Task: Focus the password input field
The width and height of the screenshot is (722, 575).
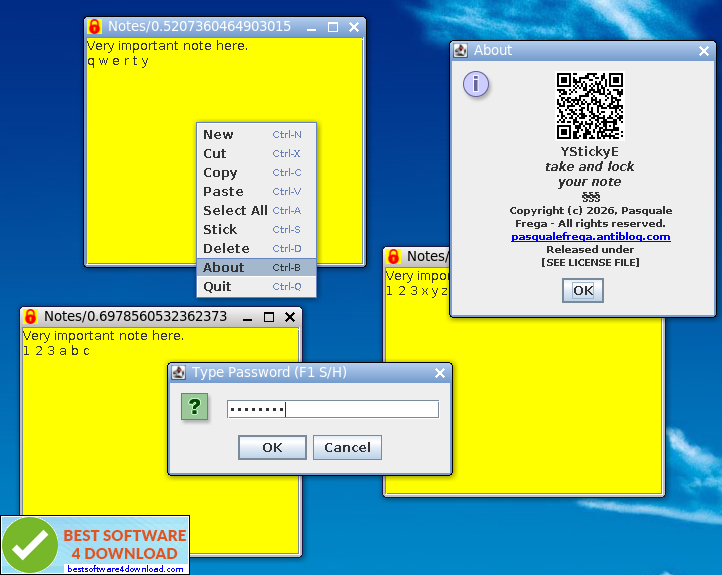Action: 333,409
